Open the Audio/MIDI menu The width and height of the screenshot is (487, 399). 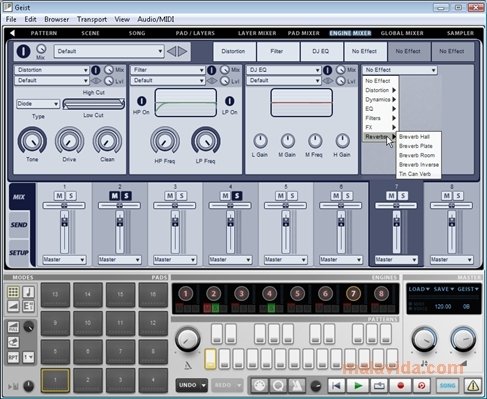point(156,19)
